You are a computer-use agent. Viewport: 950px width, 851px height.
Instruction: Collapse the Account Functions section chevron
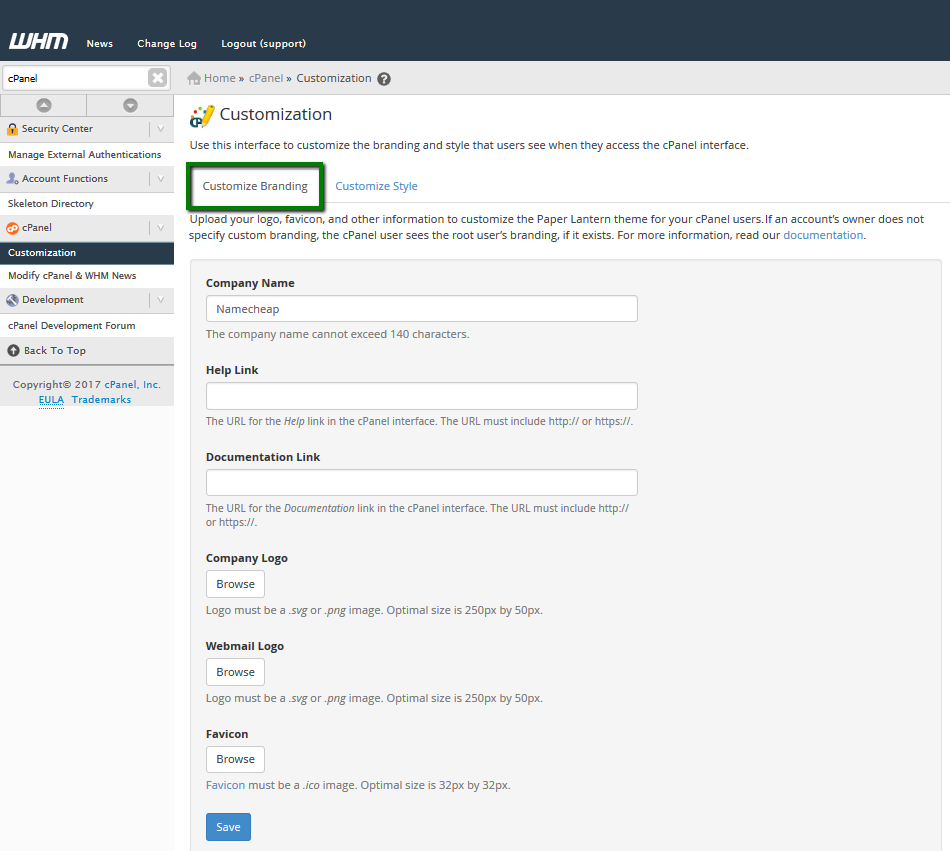tap(161, 179)
